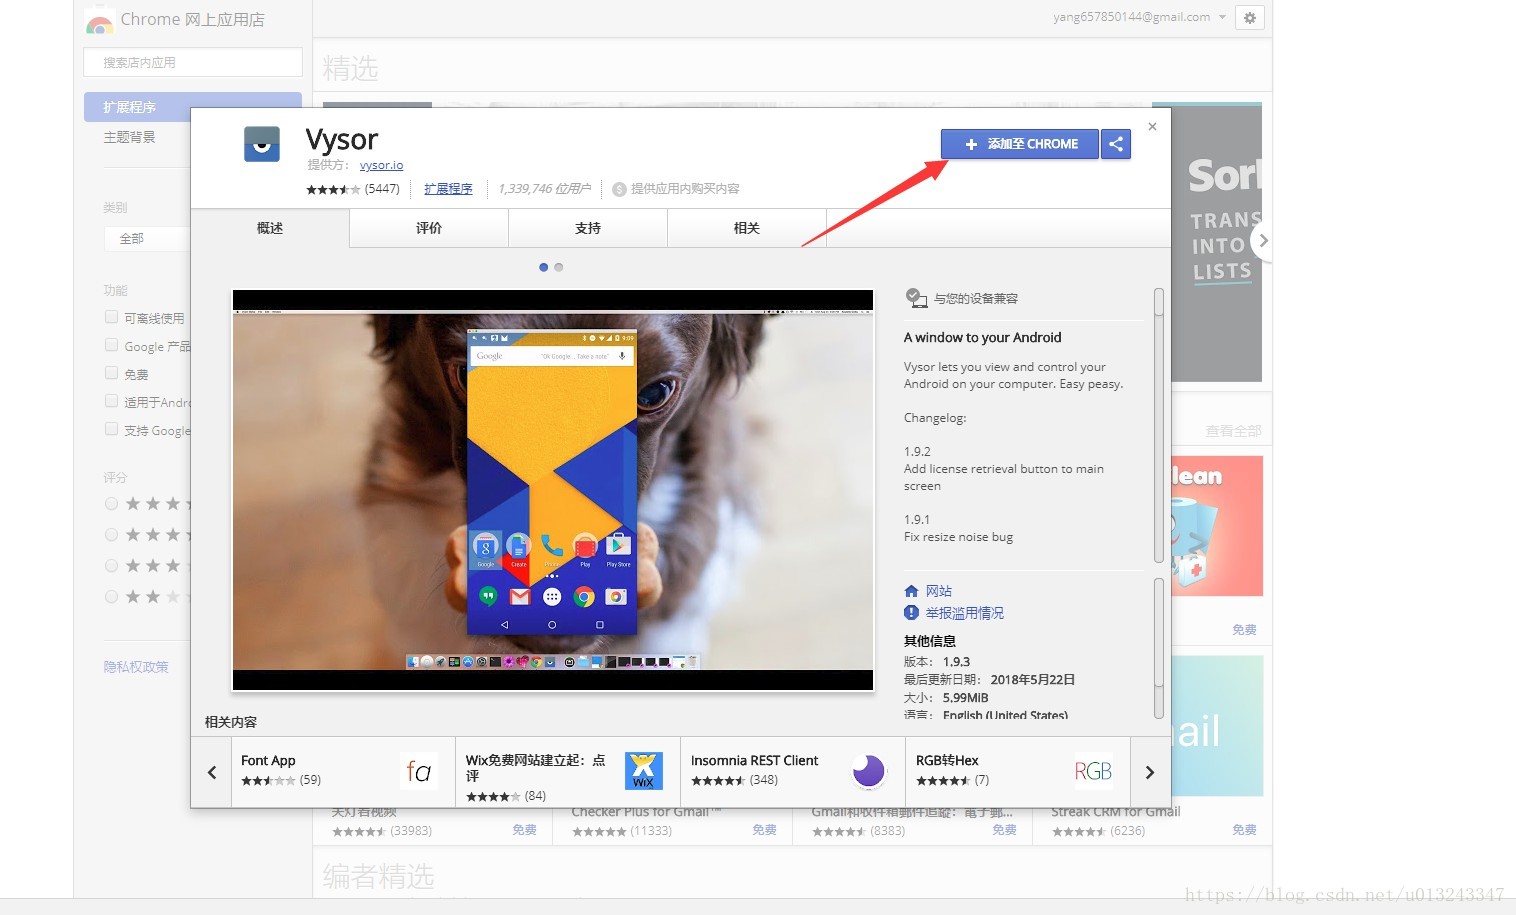Click the Vysor app icon

(x=262, y=144)
